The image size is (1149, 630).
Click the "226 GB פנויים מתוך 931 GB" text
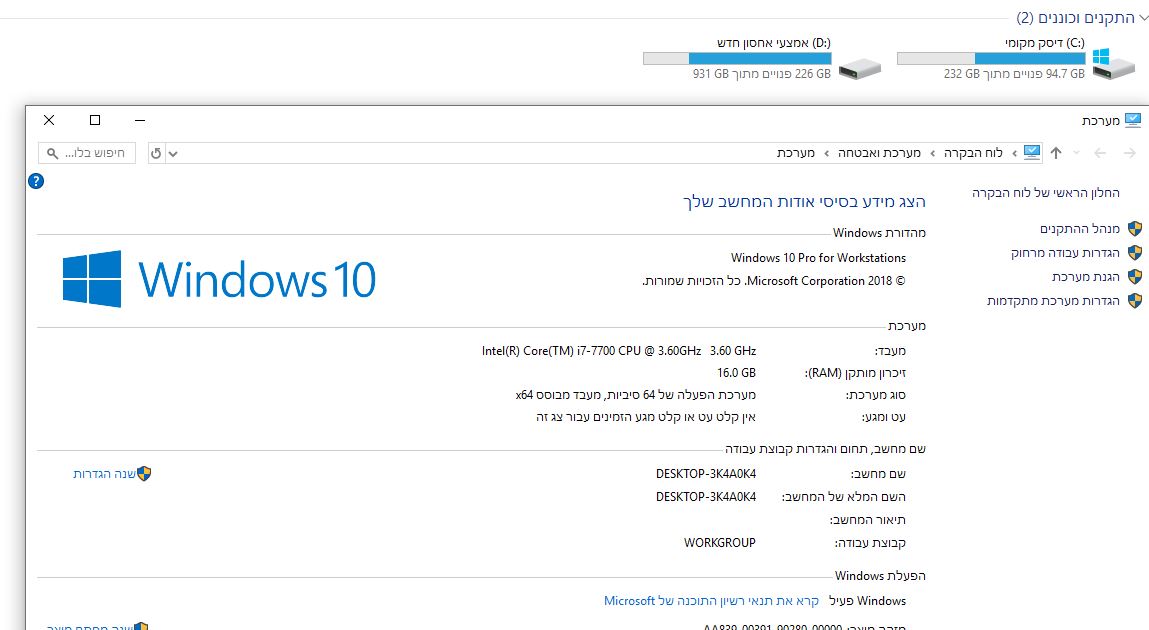pyautogui.click(x=761, y=74)
